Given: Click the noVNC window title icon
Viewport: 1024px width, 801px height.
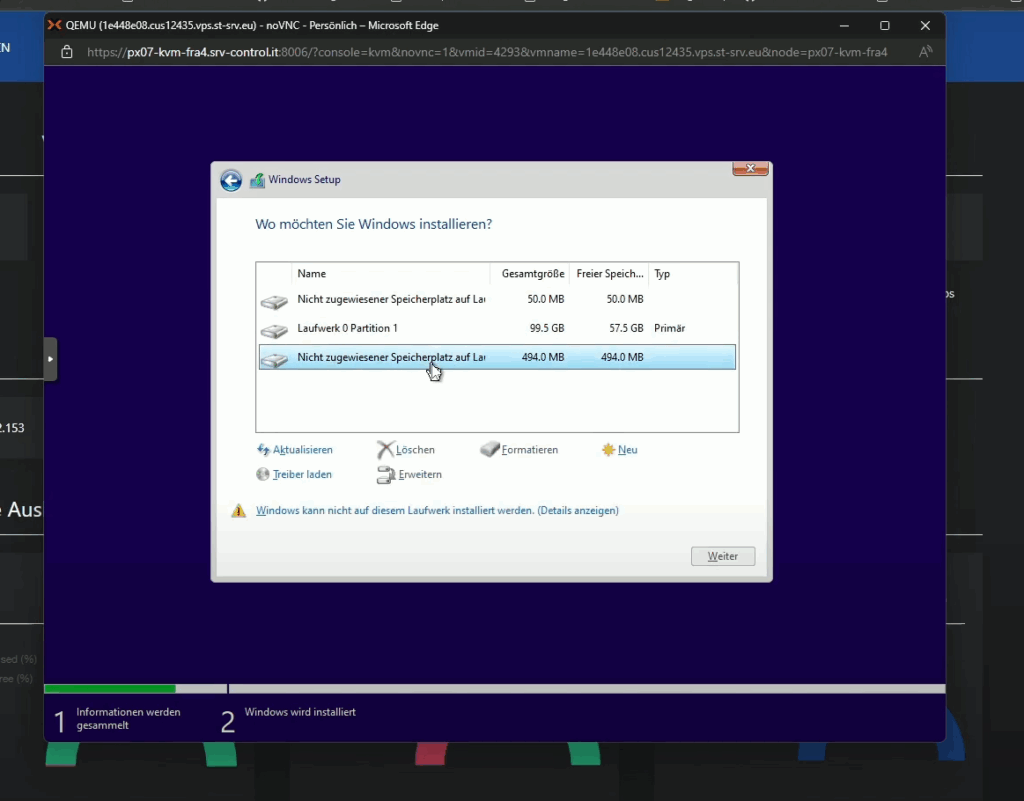Looking at the screenshot, I should (55, 25).
